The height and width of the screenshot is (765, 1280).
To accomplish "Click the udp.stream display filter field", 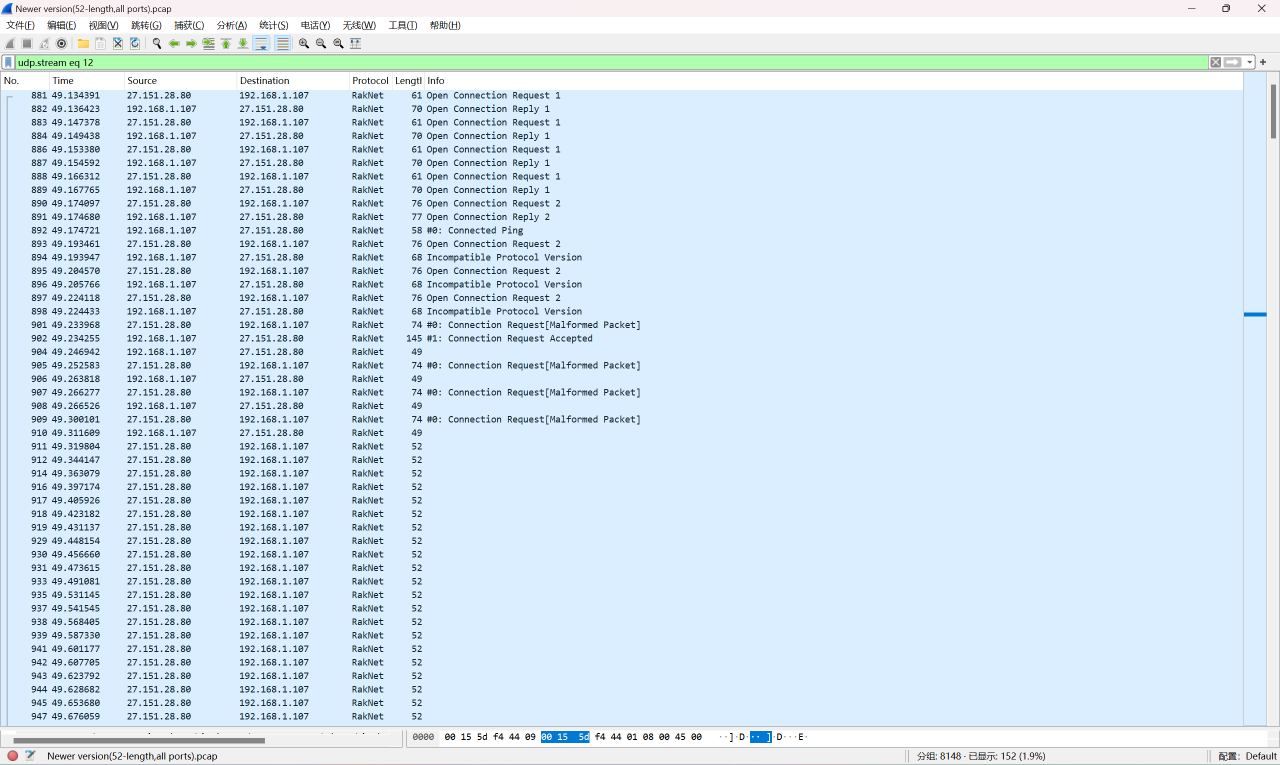I will 600,62.
